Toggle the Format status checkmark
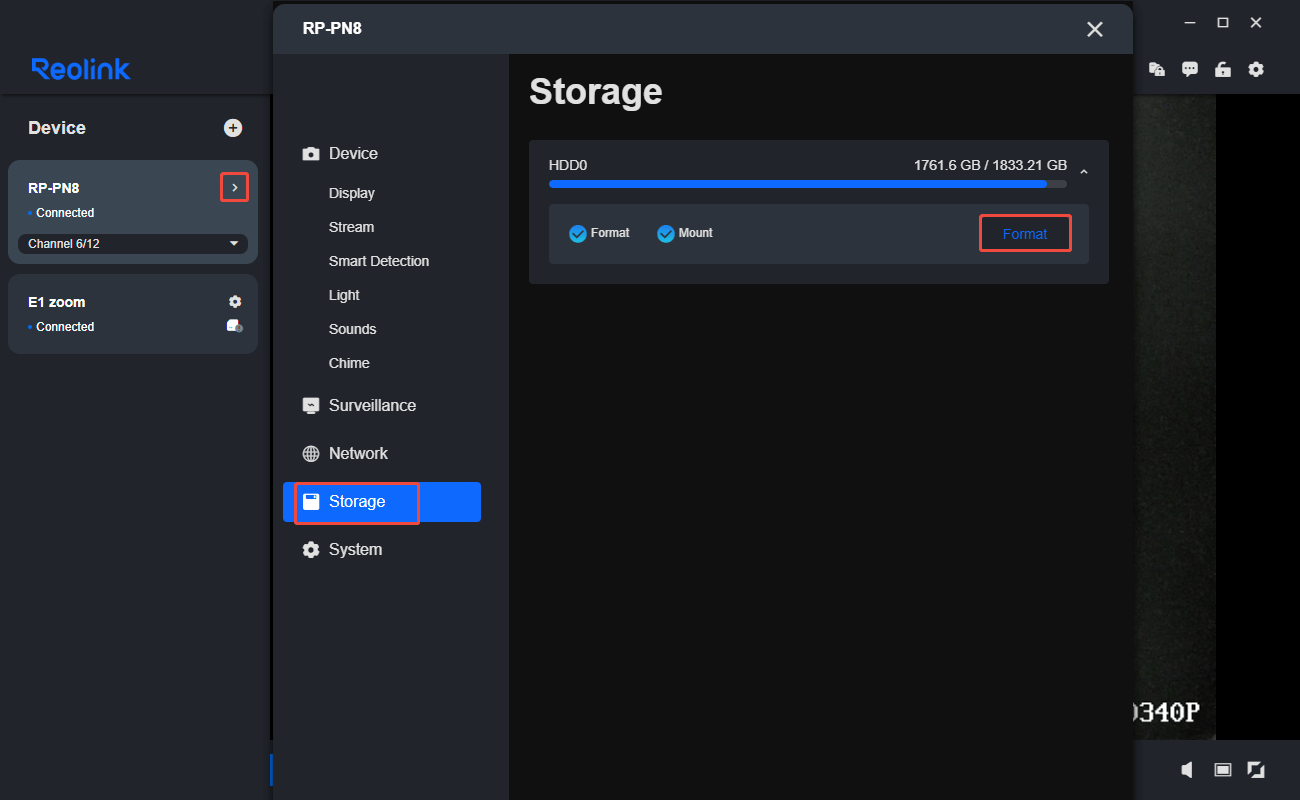This screenshot has width=1300, height=800. (578, 234)
